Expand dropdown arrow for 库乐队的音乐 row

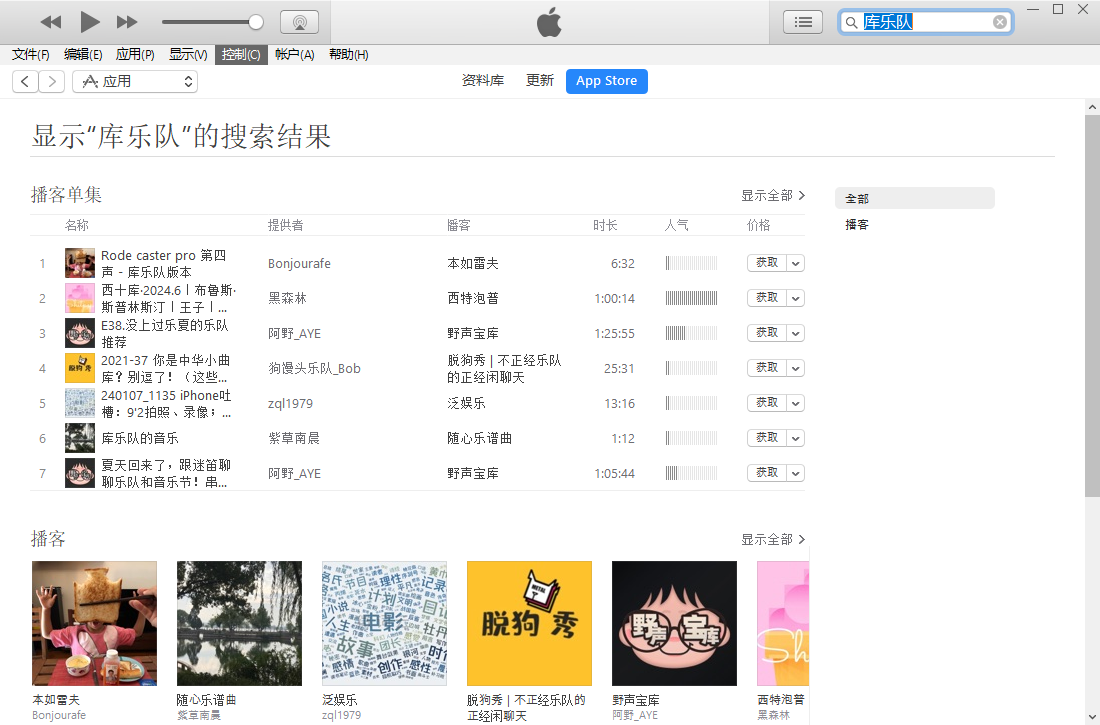(x=796, y=439)
